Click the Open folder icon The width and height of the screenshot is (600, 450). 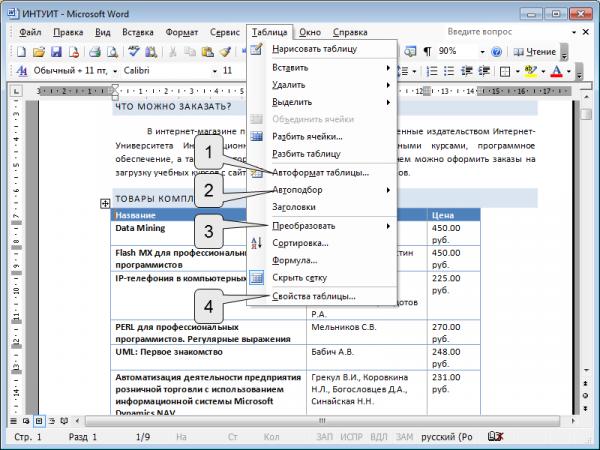coord(39,52)
